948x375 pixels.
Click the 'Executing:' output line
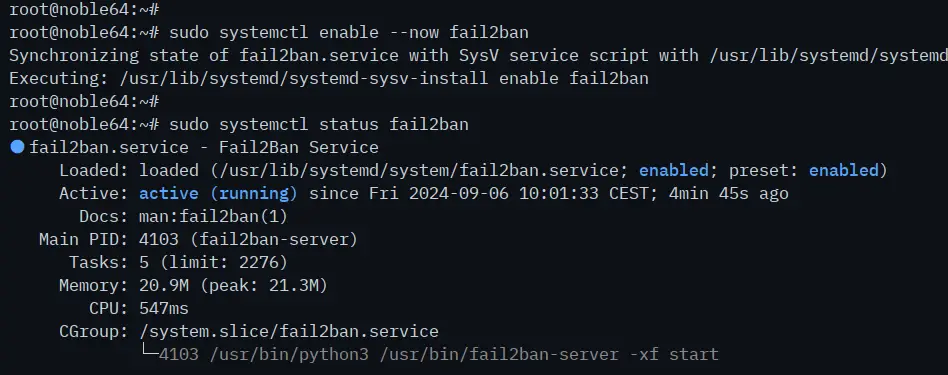pos(329,78)
